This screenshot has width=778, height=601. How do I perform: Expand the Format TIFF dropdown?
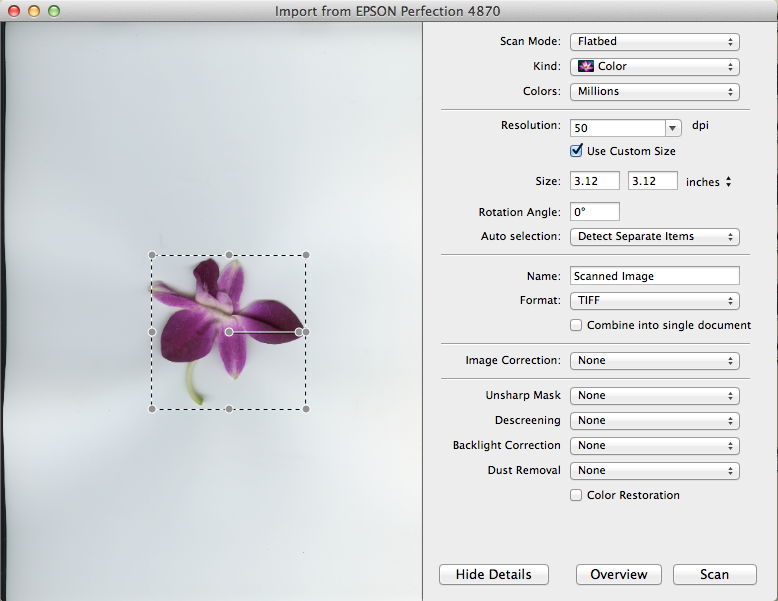tap(654, 300)
